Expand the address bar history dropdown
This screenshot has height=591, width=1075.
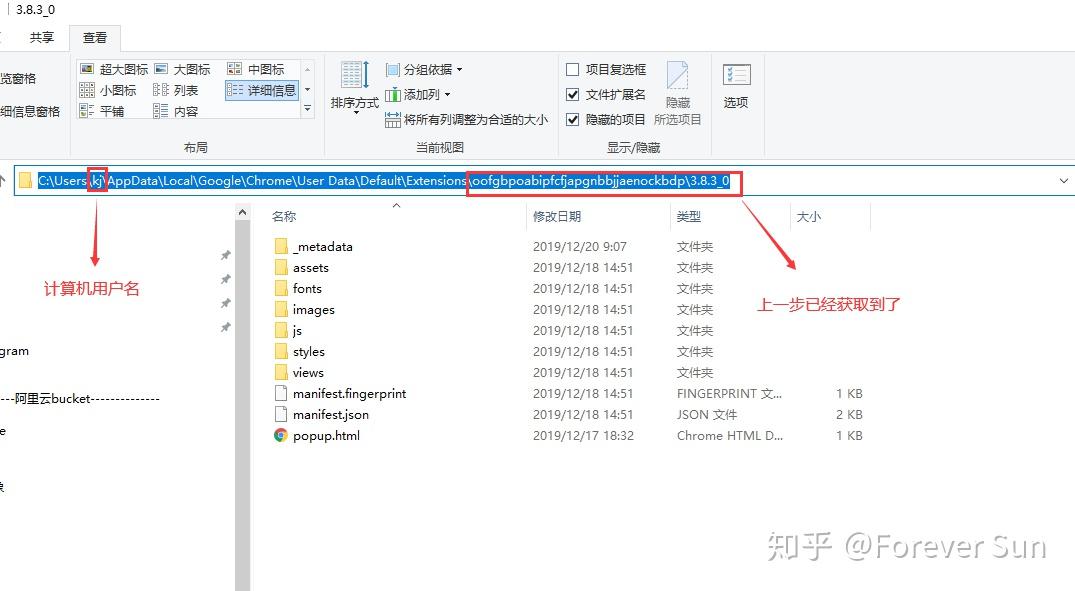coord(1063,181)
